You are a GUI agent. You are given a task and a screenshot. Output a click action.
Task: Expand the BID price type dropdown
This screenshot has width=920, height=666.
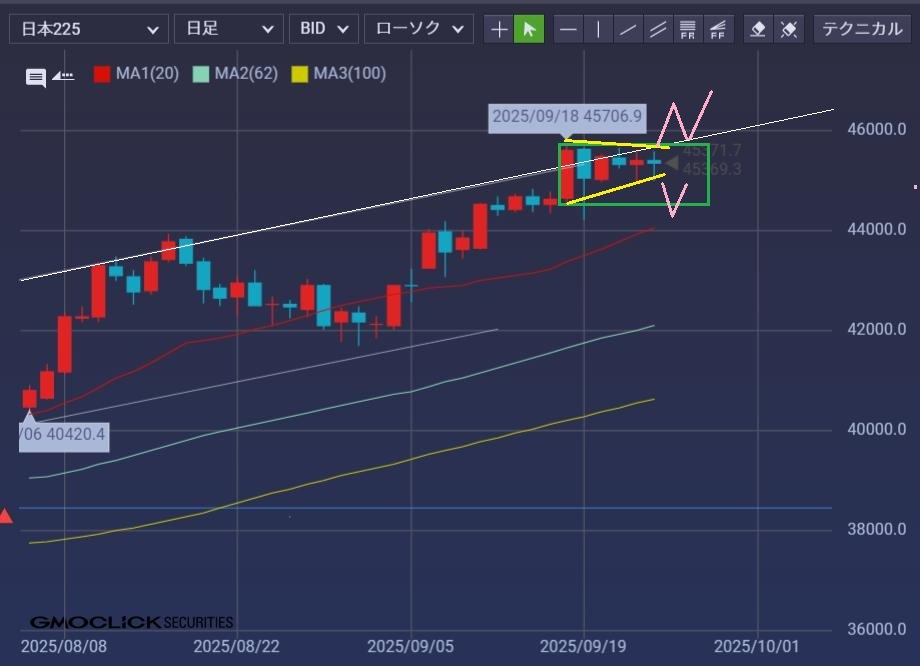pos(323,29)
